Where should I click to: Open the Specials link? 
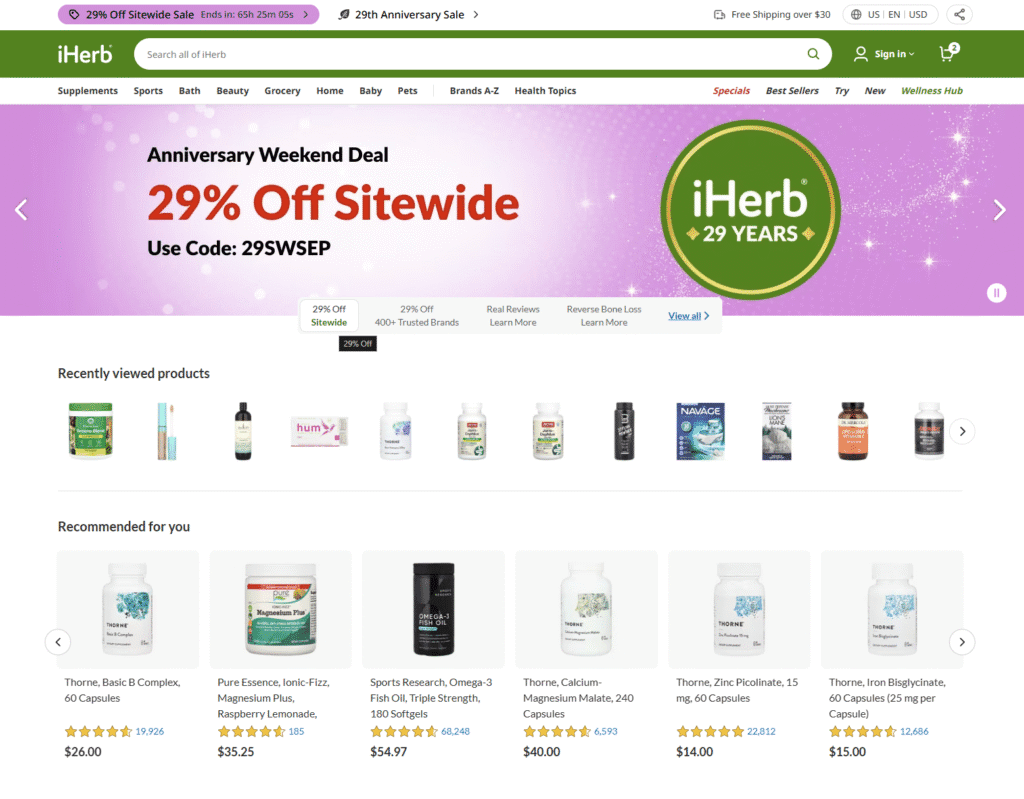pos(731,91)
